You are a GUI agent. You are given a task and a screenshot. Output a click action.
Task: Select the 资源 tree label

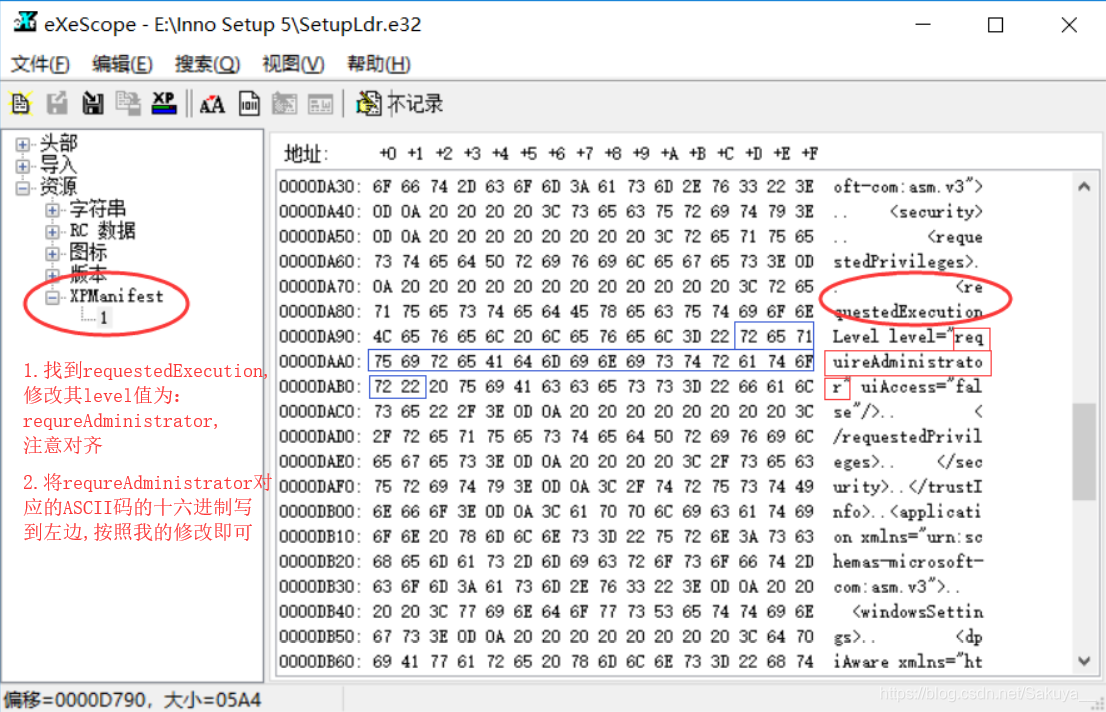click(x=59, y=187)
